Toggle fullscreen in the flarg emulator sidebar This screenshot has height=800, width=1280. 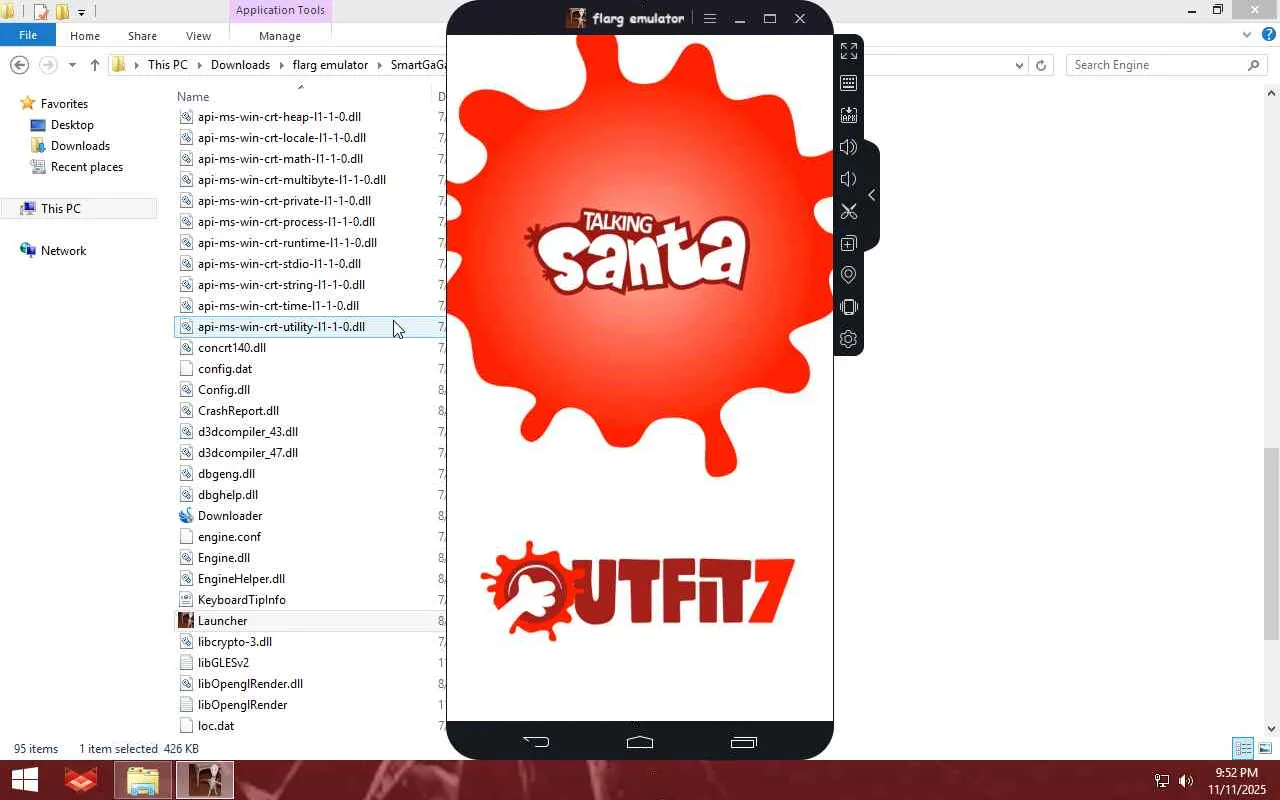(x=849, y=51)
